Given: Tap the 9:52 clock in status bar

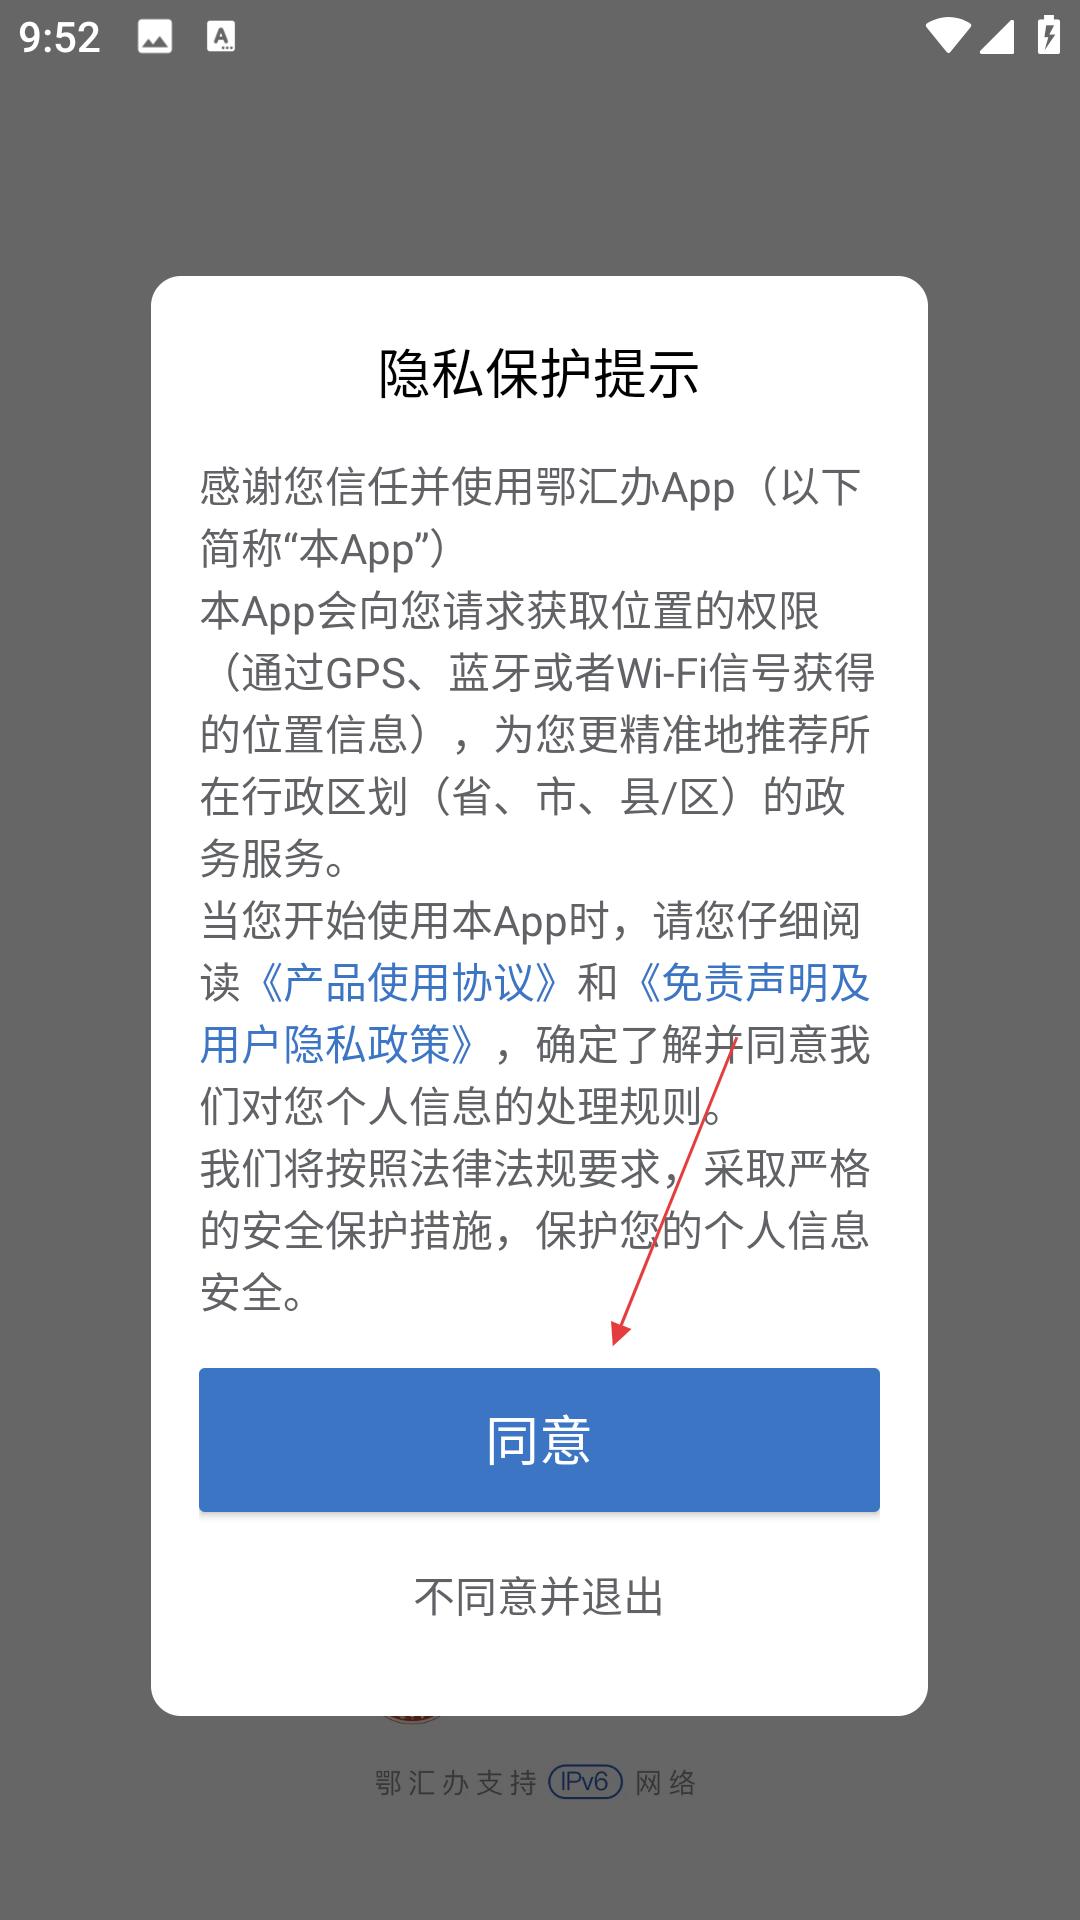Looking at the screenshot, I should click(x=60, y=38).
